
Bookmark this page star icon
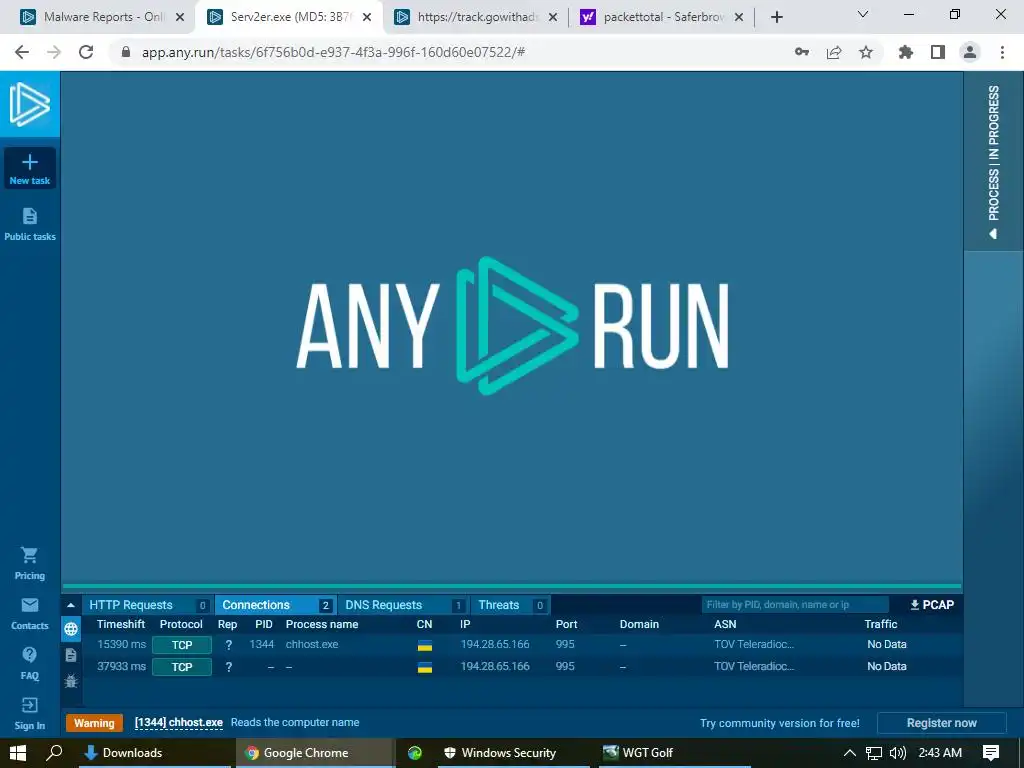pos(866,52)
